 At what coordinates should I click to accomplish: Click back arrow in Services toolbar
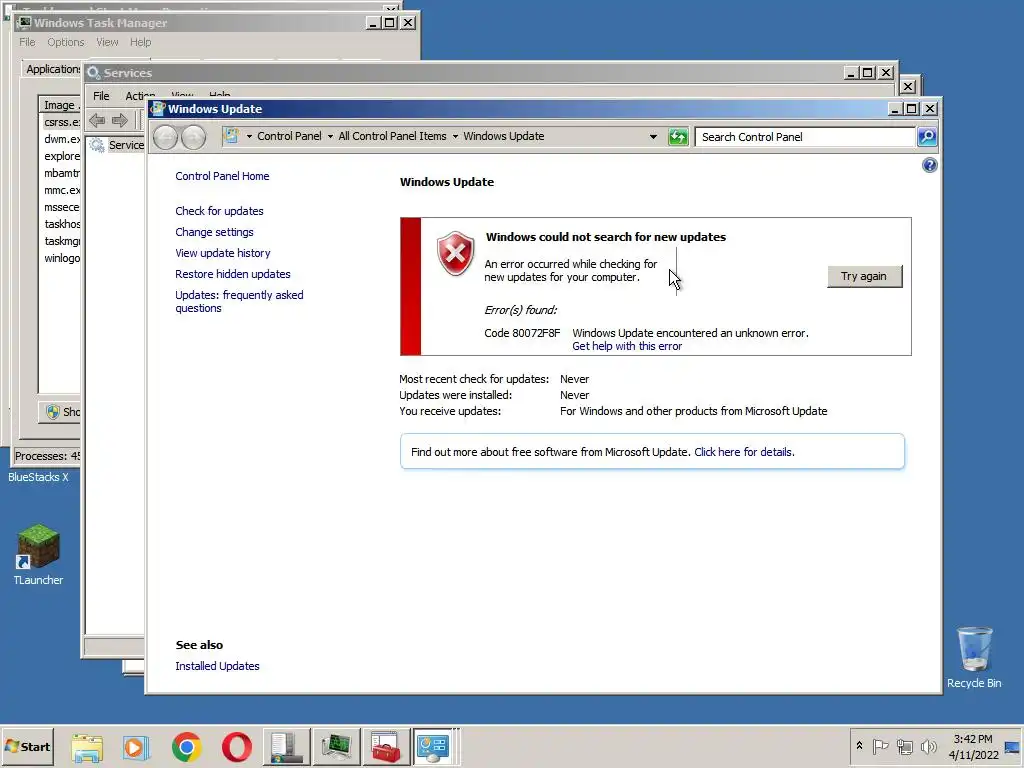click(97, 120)
